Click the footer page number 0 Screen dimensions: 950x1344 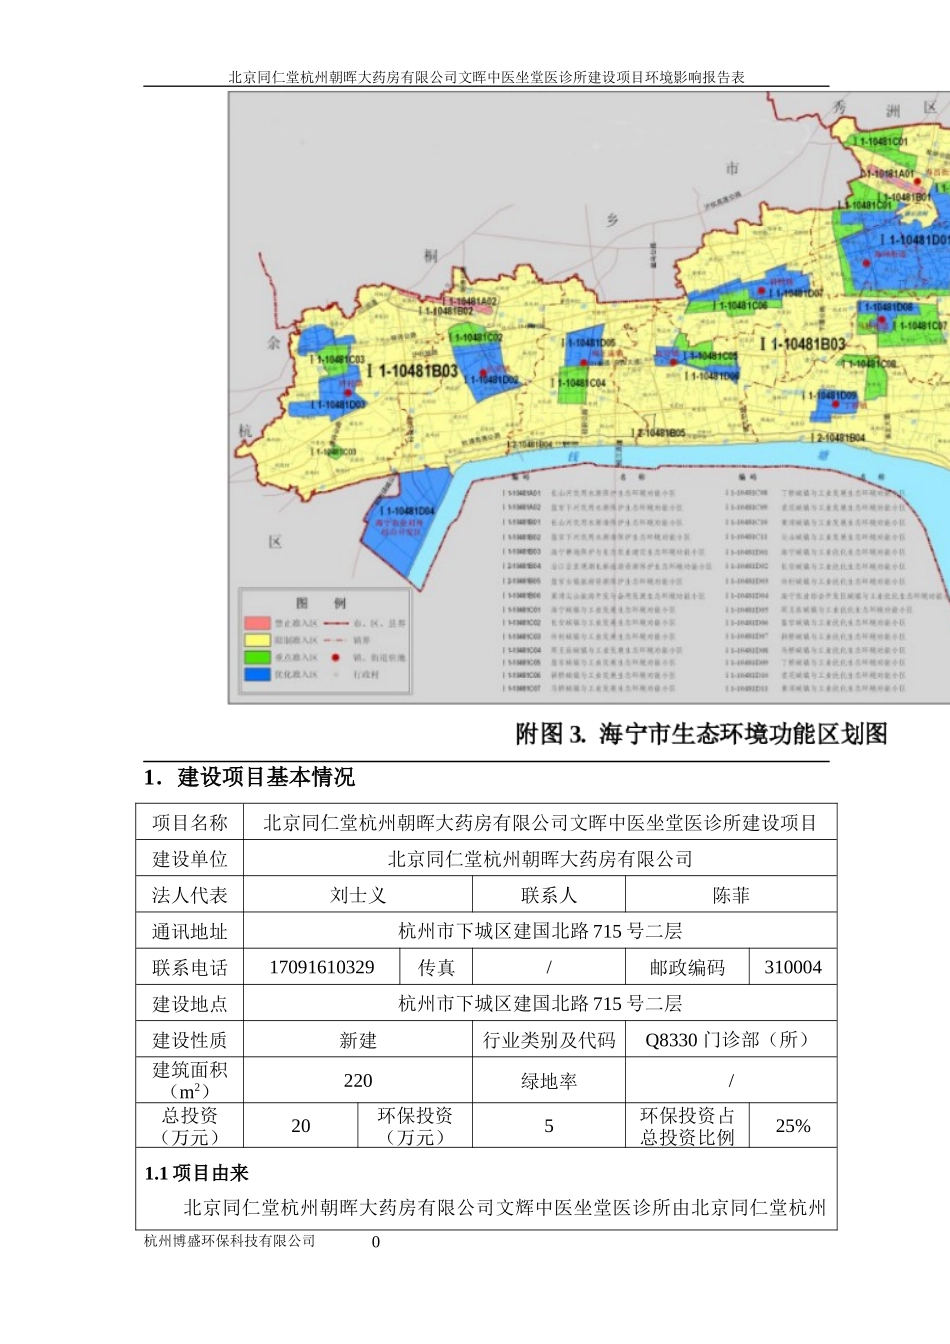click(376, 1242)
